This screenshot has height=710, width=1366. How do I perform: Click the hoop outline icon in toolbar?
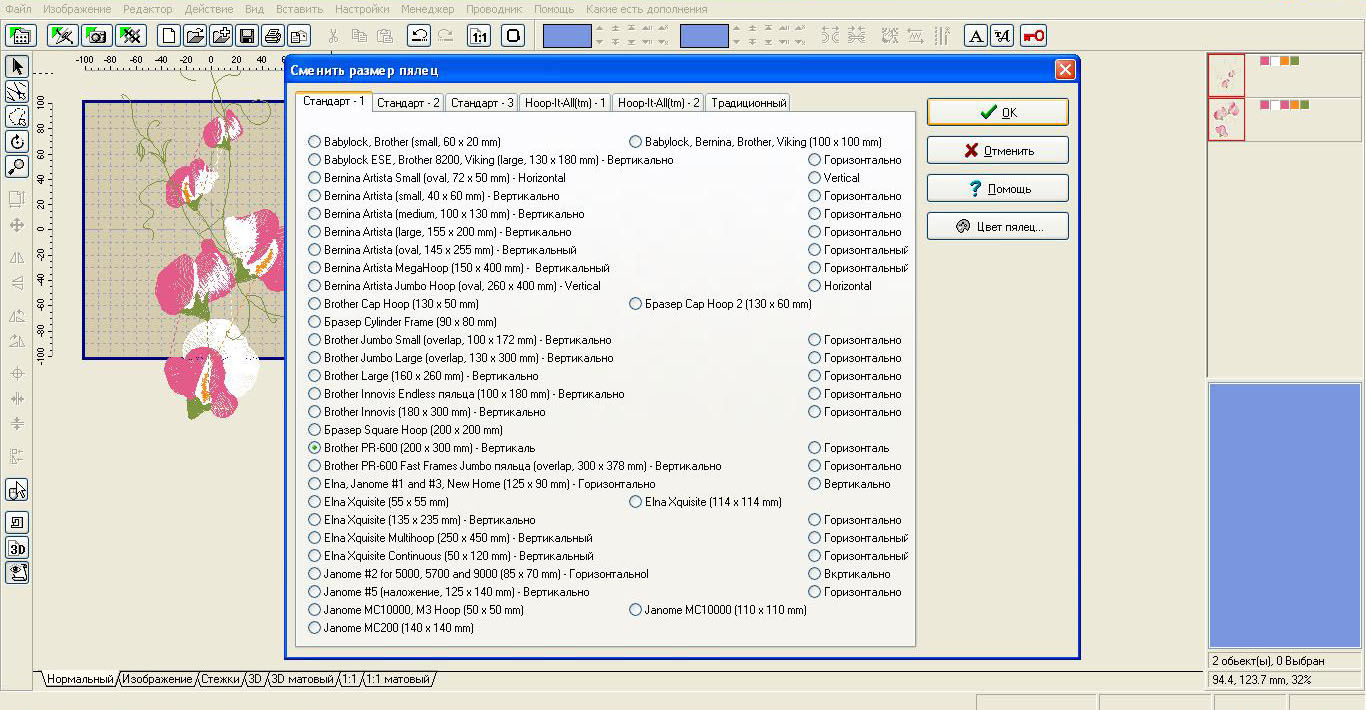(x=513, y=36)
